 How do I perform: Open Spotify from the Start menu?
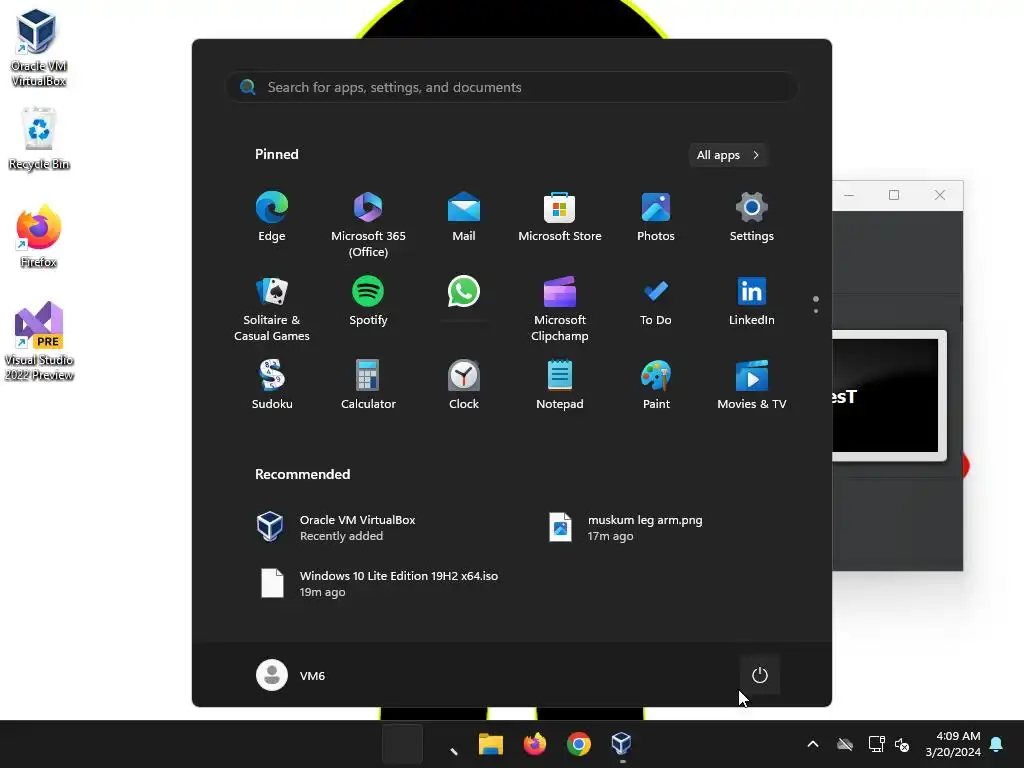click(368, 301)
